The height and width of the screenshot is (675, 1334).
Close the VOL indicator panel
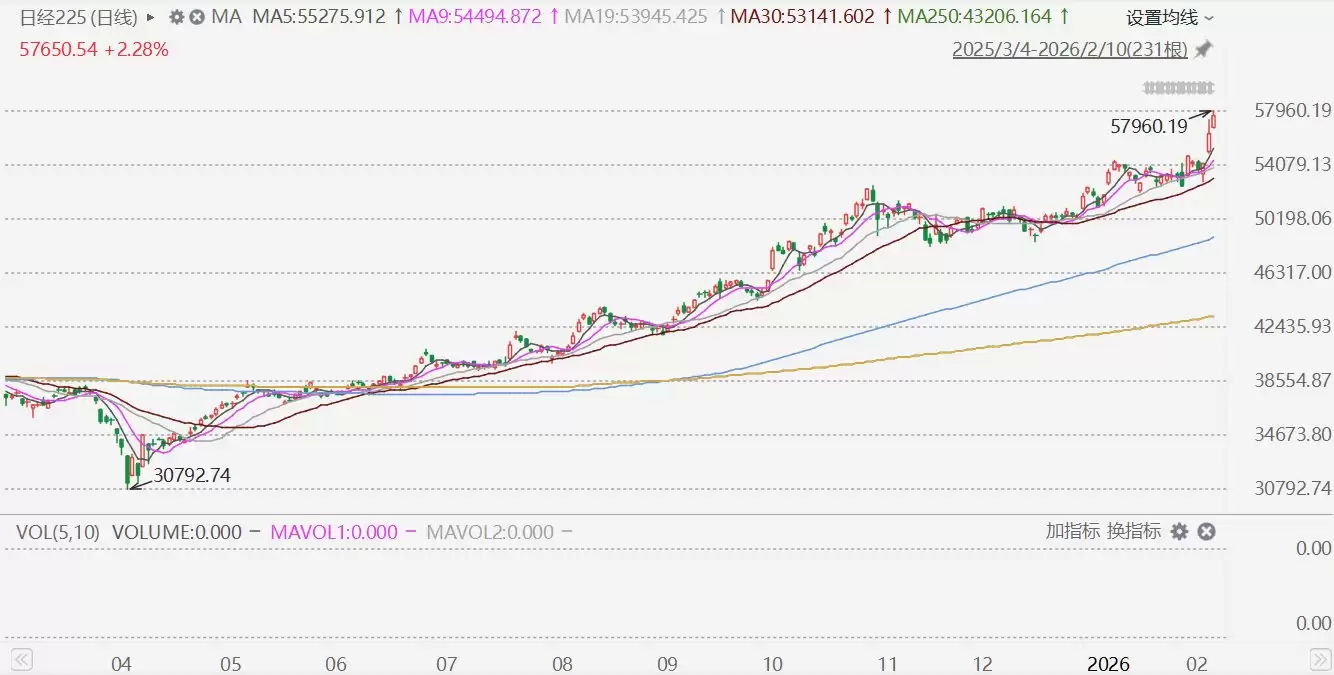coord(1206,532)
